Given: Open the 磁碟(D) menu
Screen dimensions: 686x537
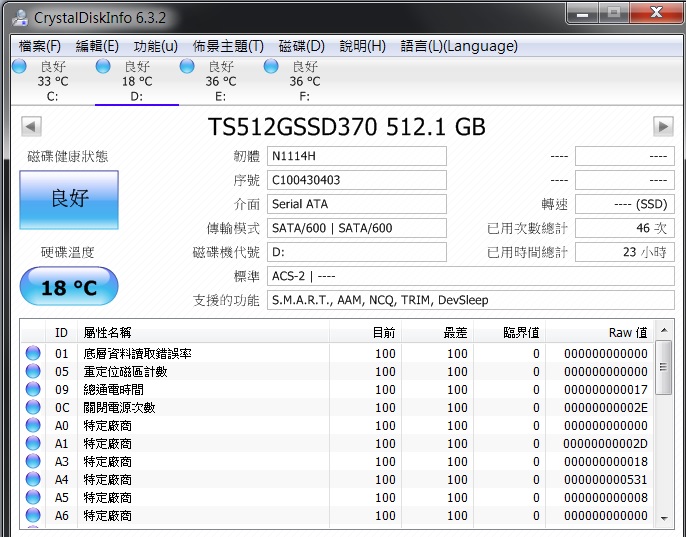Looking at the screenshot, I should (x=302, y=46).
